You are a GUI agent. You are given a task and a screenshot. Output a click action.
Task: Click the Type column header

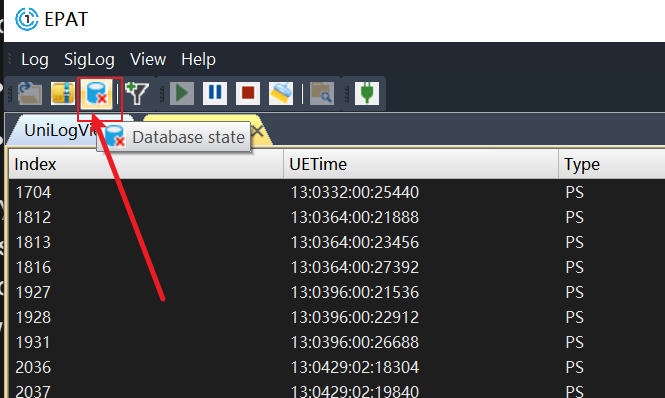[x=612, y=164]
